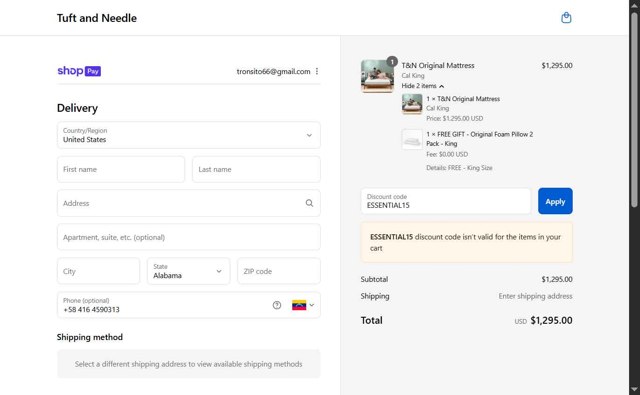The height and width of the screenshot is (395, 640).
Task: Click the invalid ESSENTIAL15 discount warning message
Action: tap(467, 242)
